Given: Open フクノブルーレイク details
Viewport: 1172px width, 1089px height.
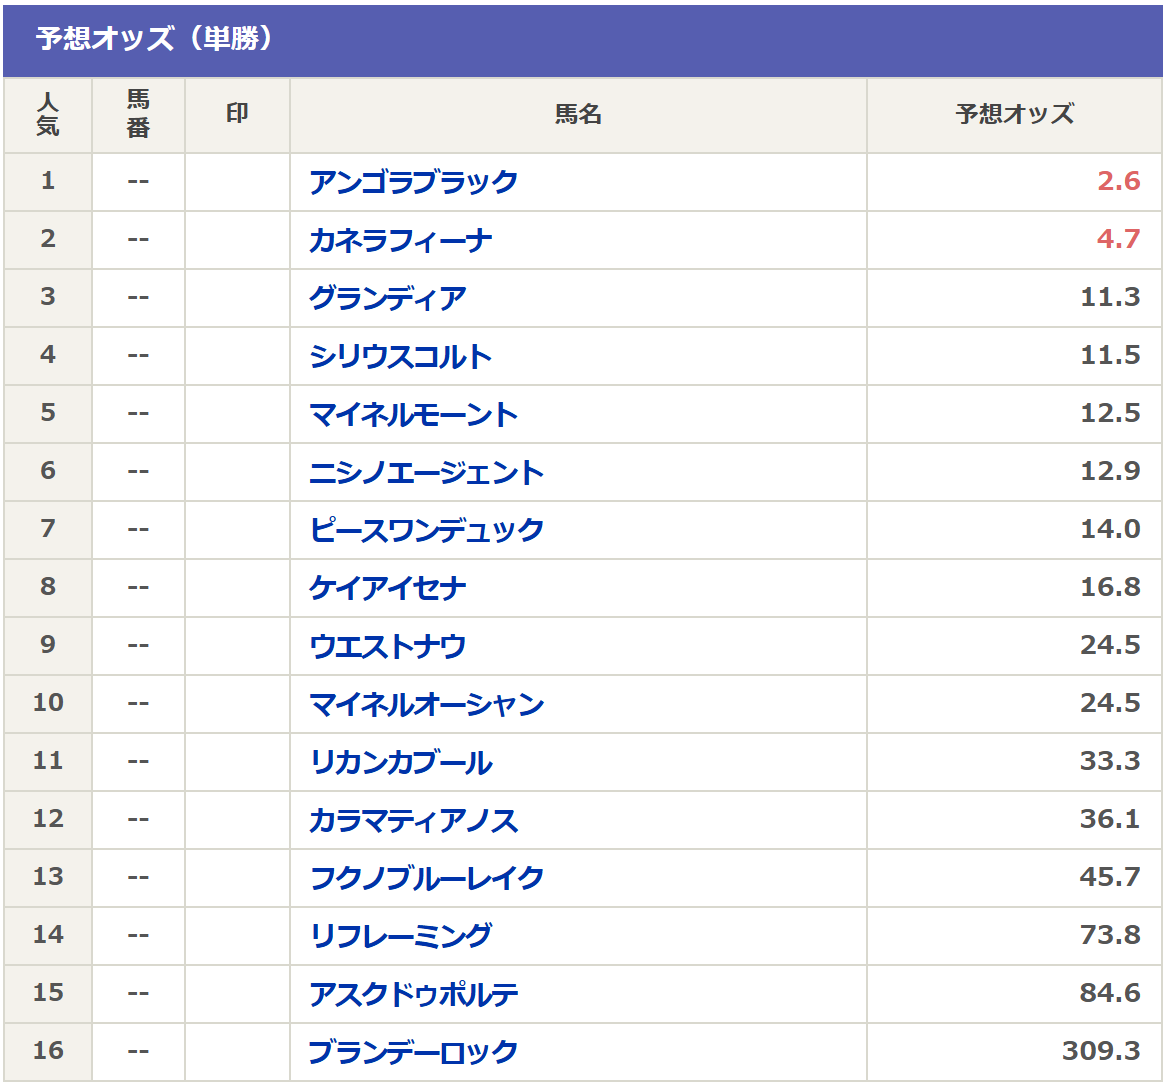Looking at the screenshot, I should click(426, 878).
